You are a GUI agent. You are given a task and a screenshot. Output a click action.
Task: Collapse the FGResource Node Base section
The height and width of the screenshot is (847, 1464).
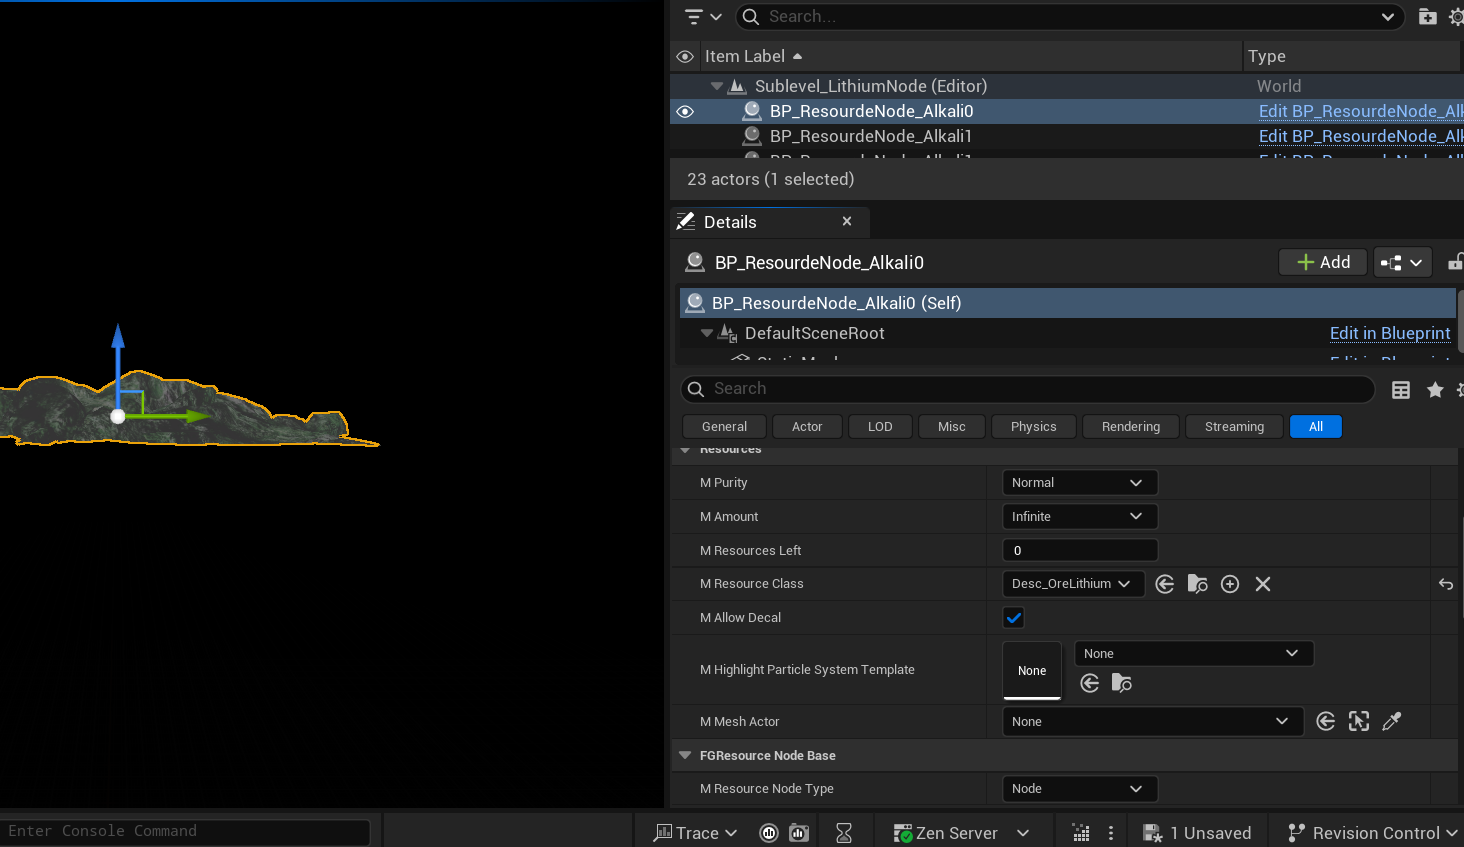[x=685, y=756]
